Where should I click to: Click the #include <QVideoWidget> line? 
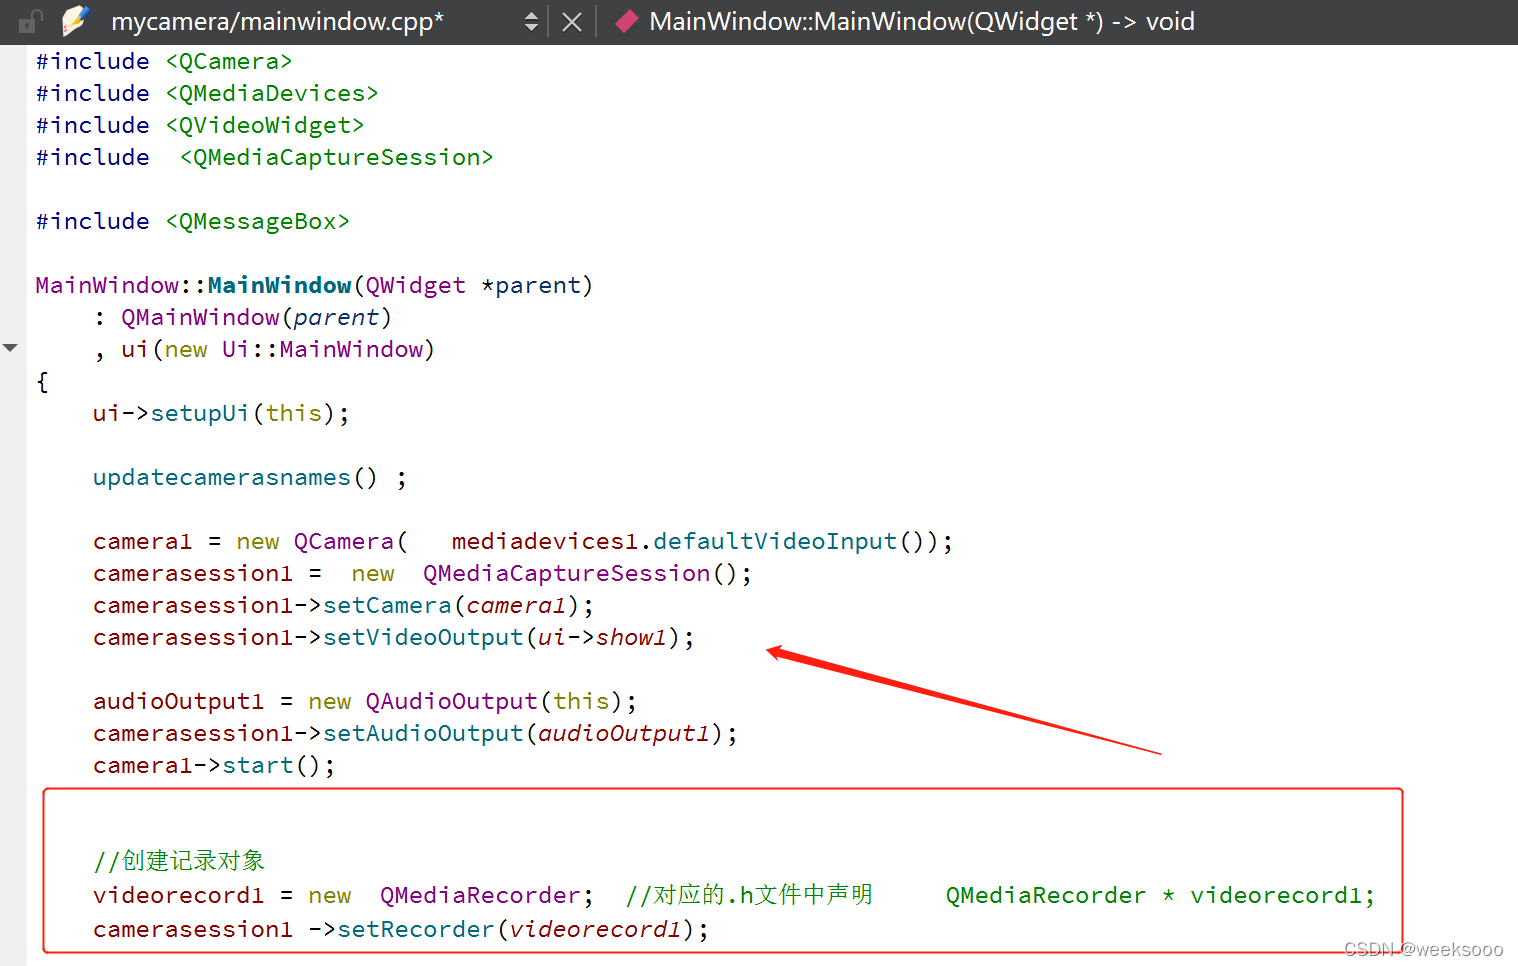[x=200, y=125]
